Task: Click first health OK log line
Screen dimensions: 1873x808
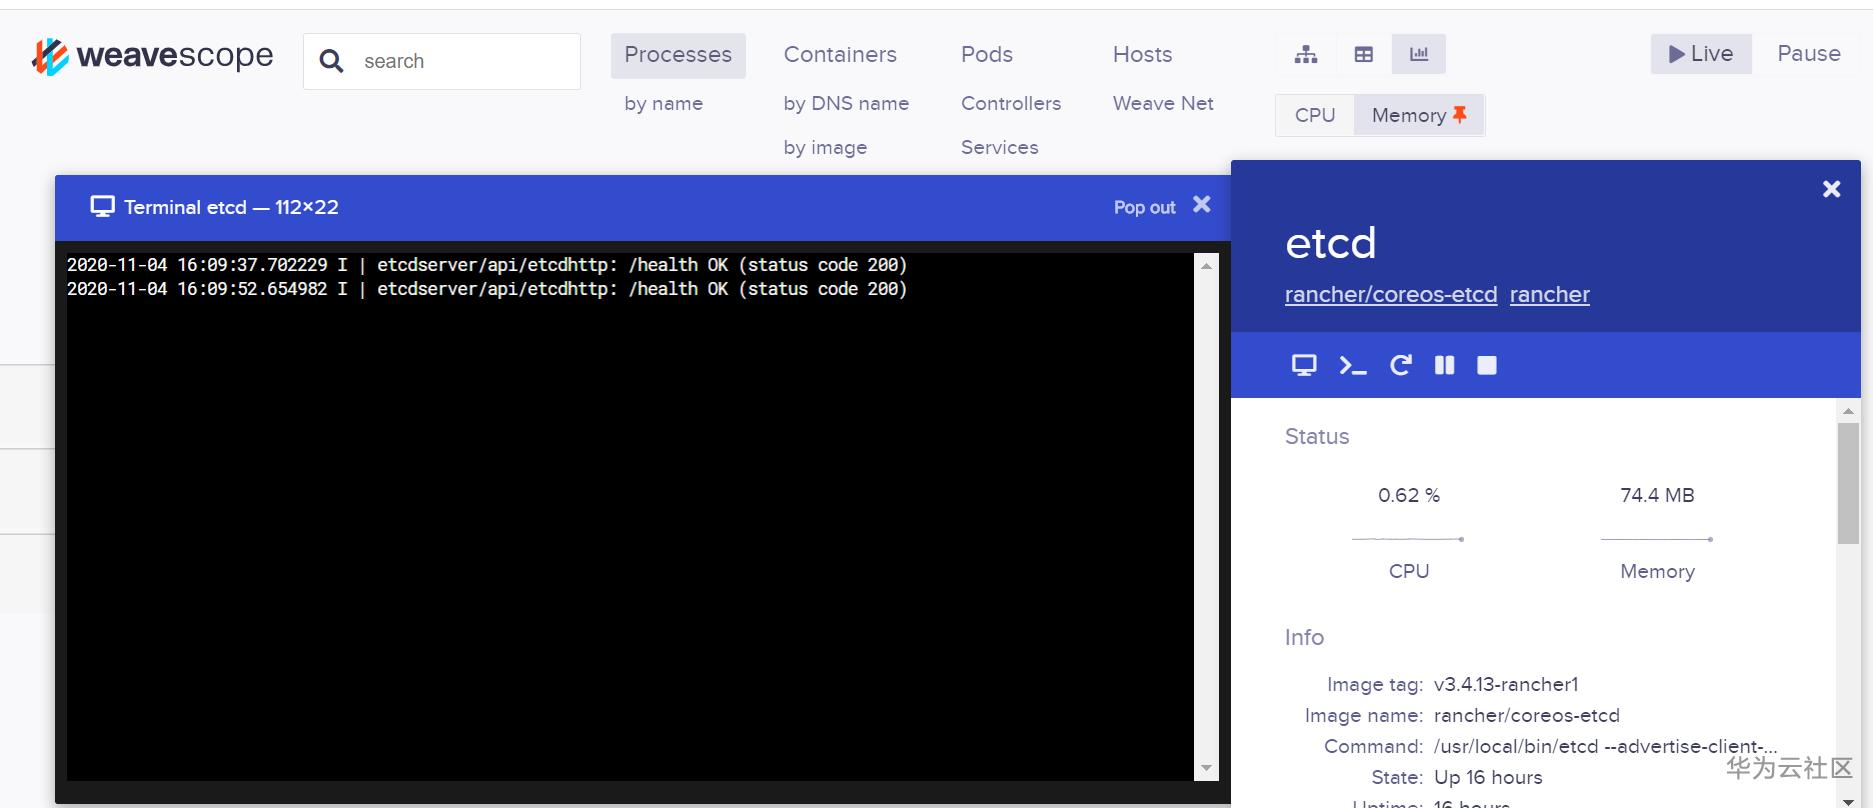Action: [x=487, y=265]
